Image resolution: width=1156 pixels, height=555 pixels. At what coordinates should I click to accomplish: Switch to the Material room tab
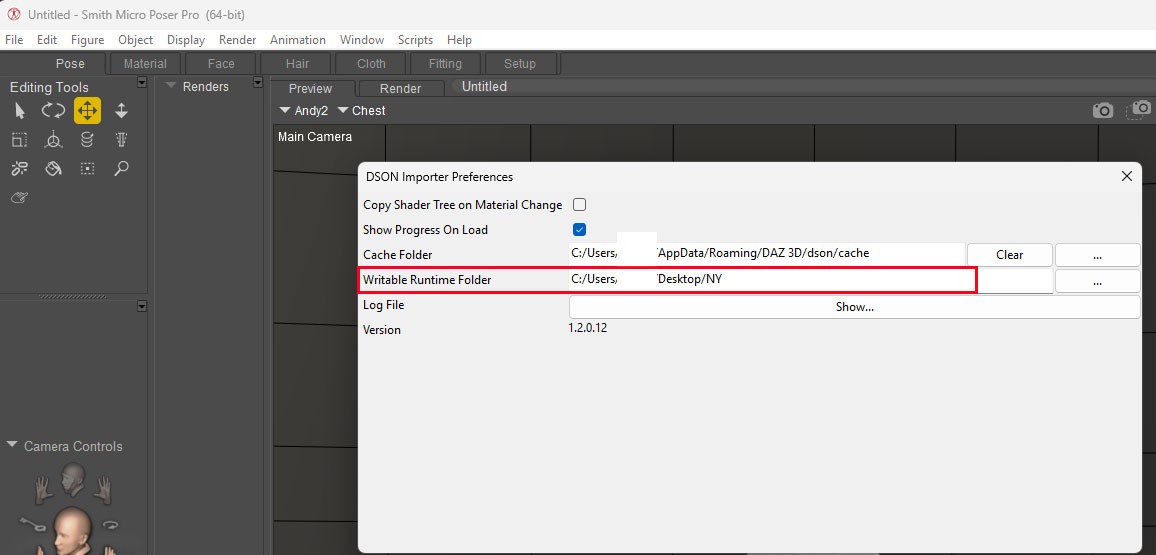click(145, 64)
